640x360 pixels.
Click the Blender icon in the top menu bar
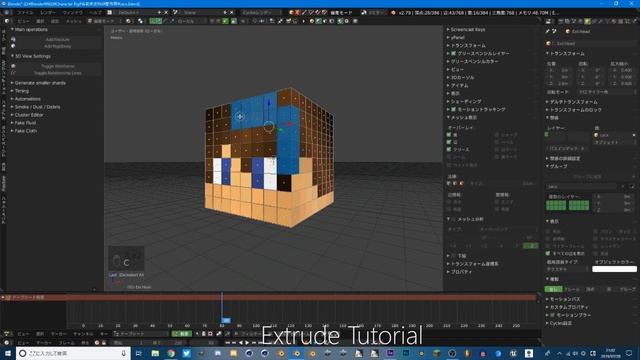[7, 12]
